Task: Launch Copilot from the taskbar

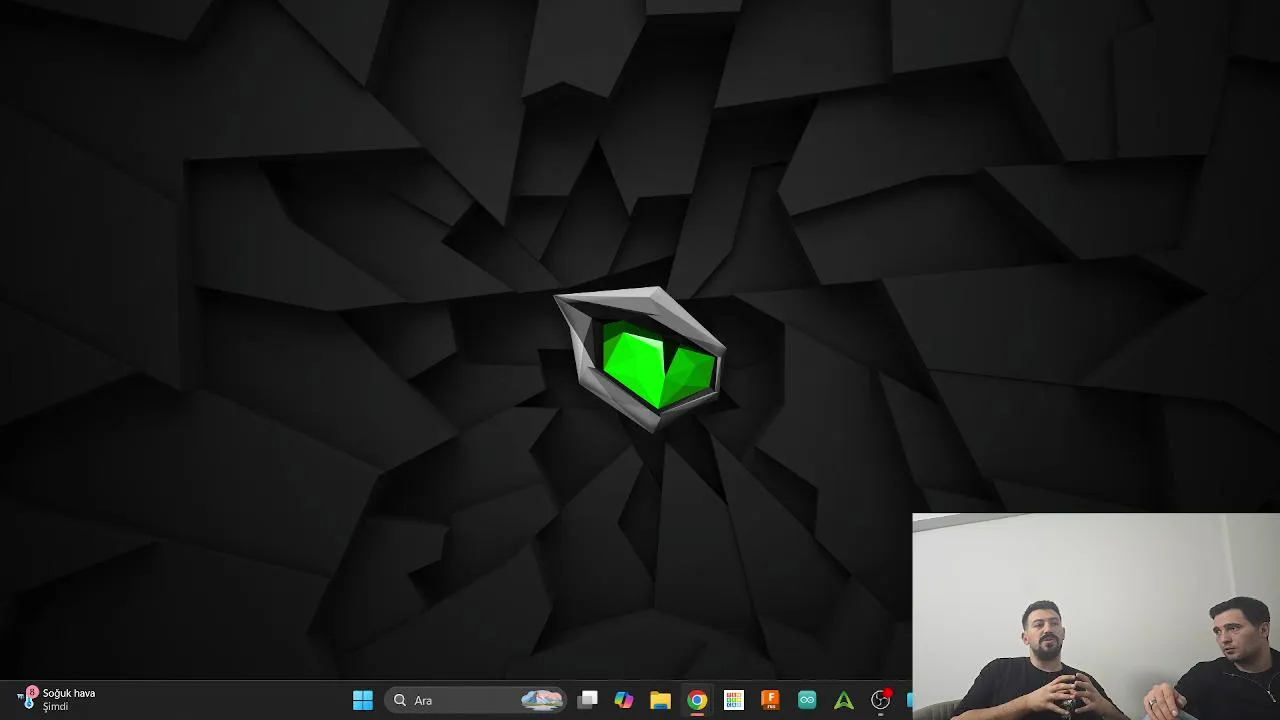Action: click(x=624, y=700)
